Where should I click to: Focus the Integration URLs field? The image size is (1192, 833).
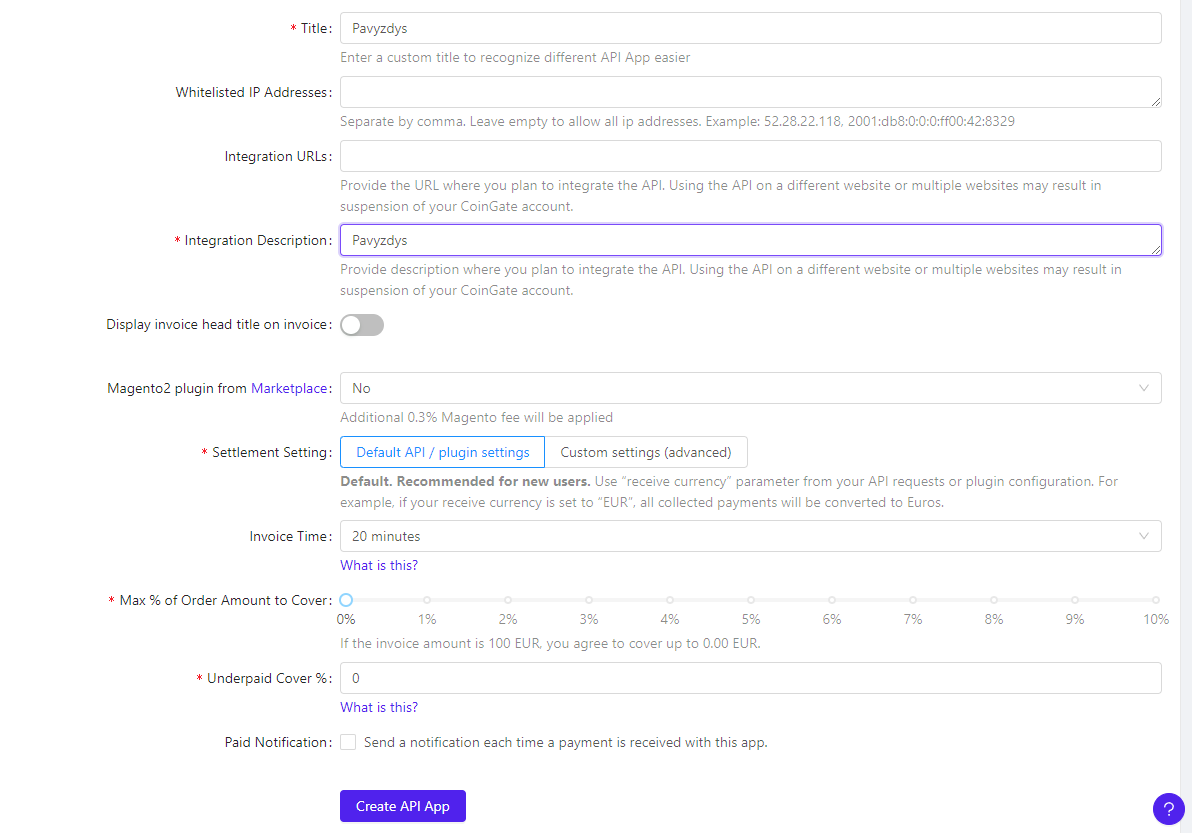coord(750,156)
